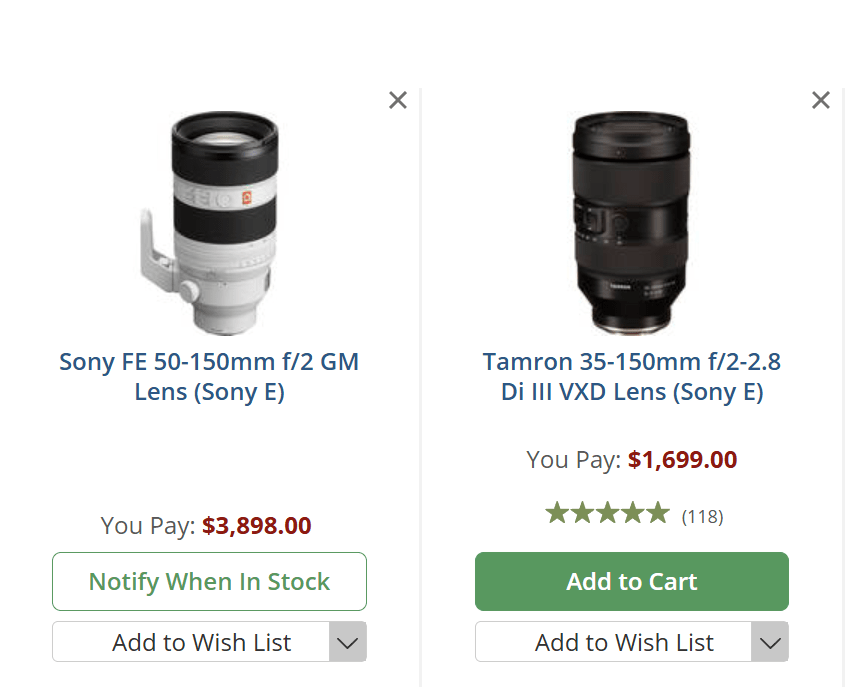The width and height of the screenshot is (866, 687).
Task: Click the middle star of the Tamron rating
Action: pos(607,514)
